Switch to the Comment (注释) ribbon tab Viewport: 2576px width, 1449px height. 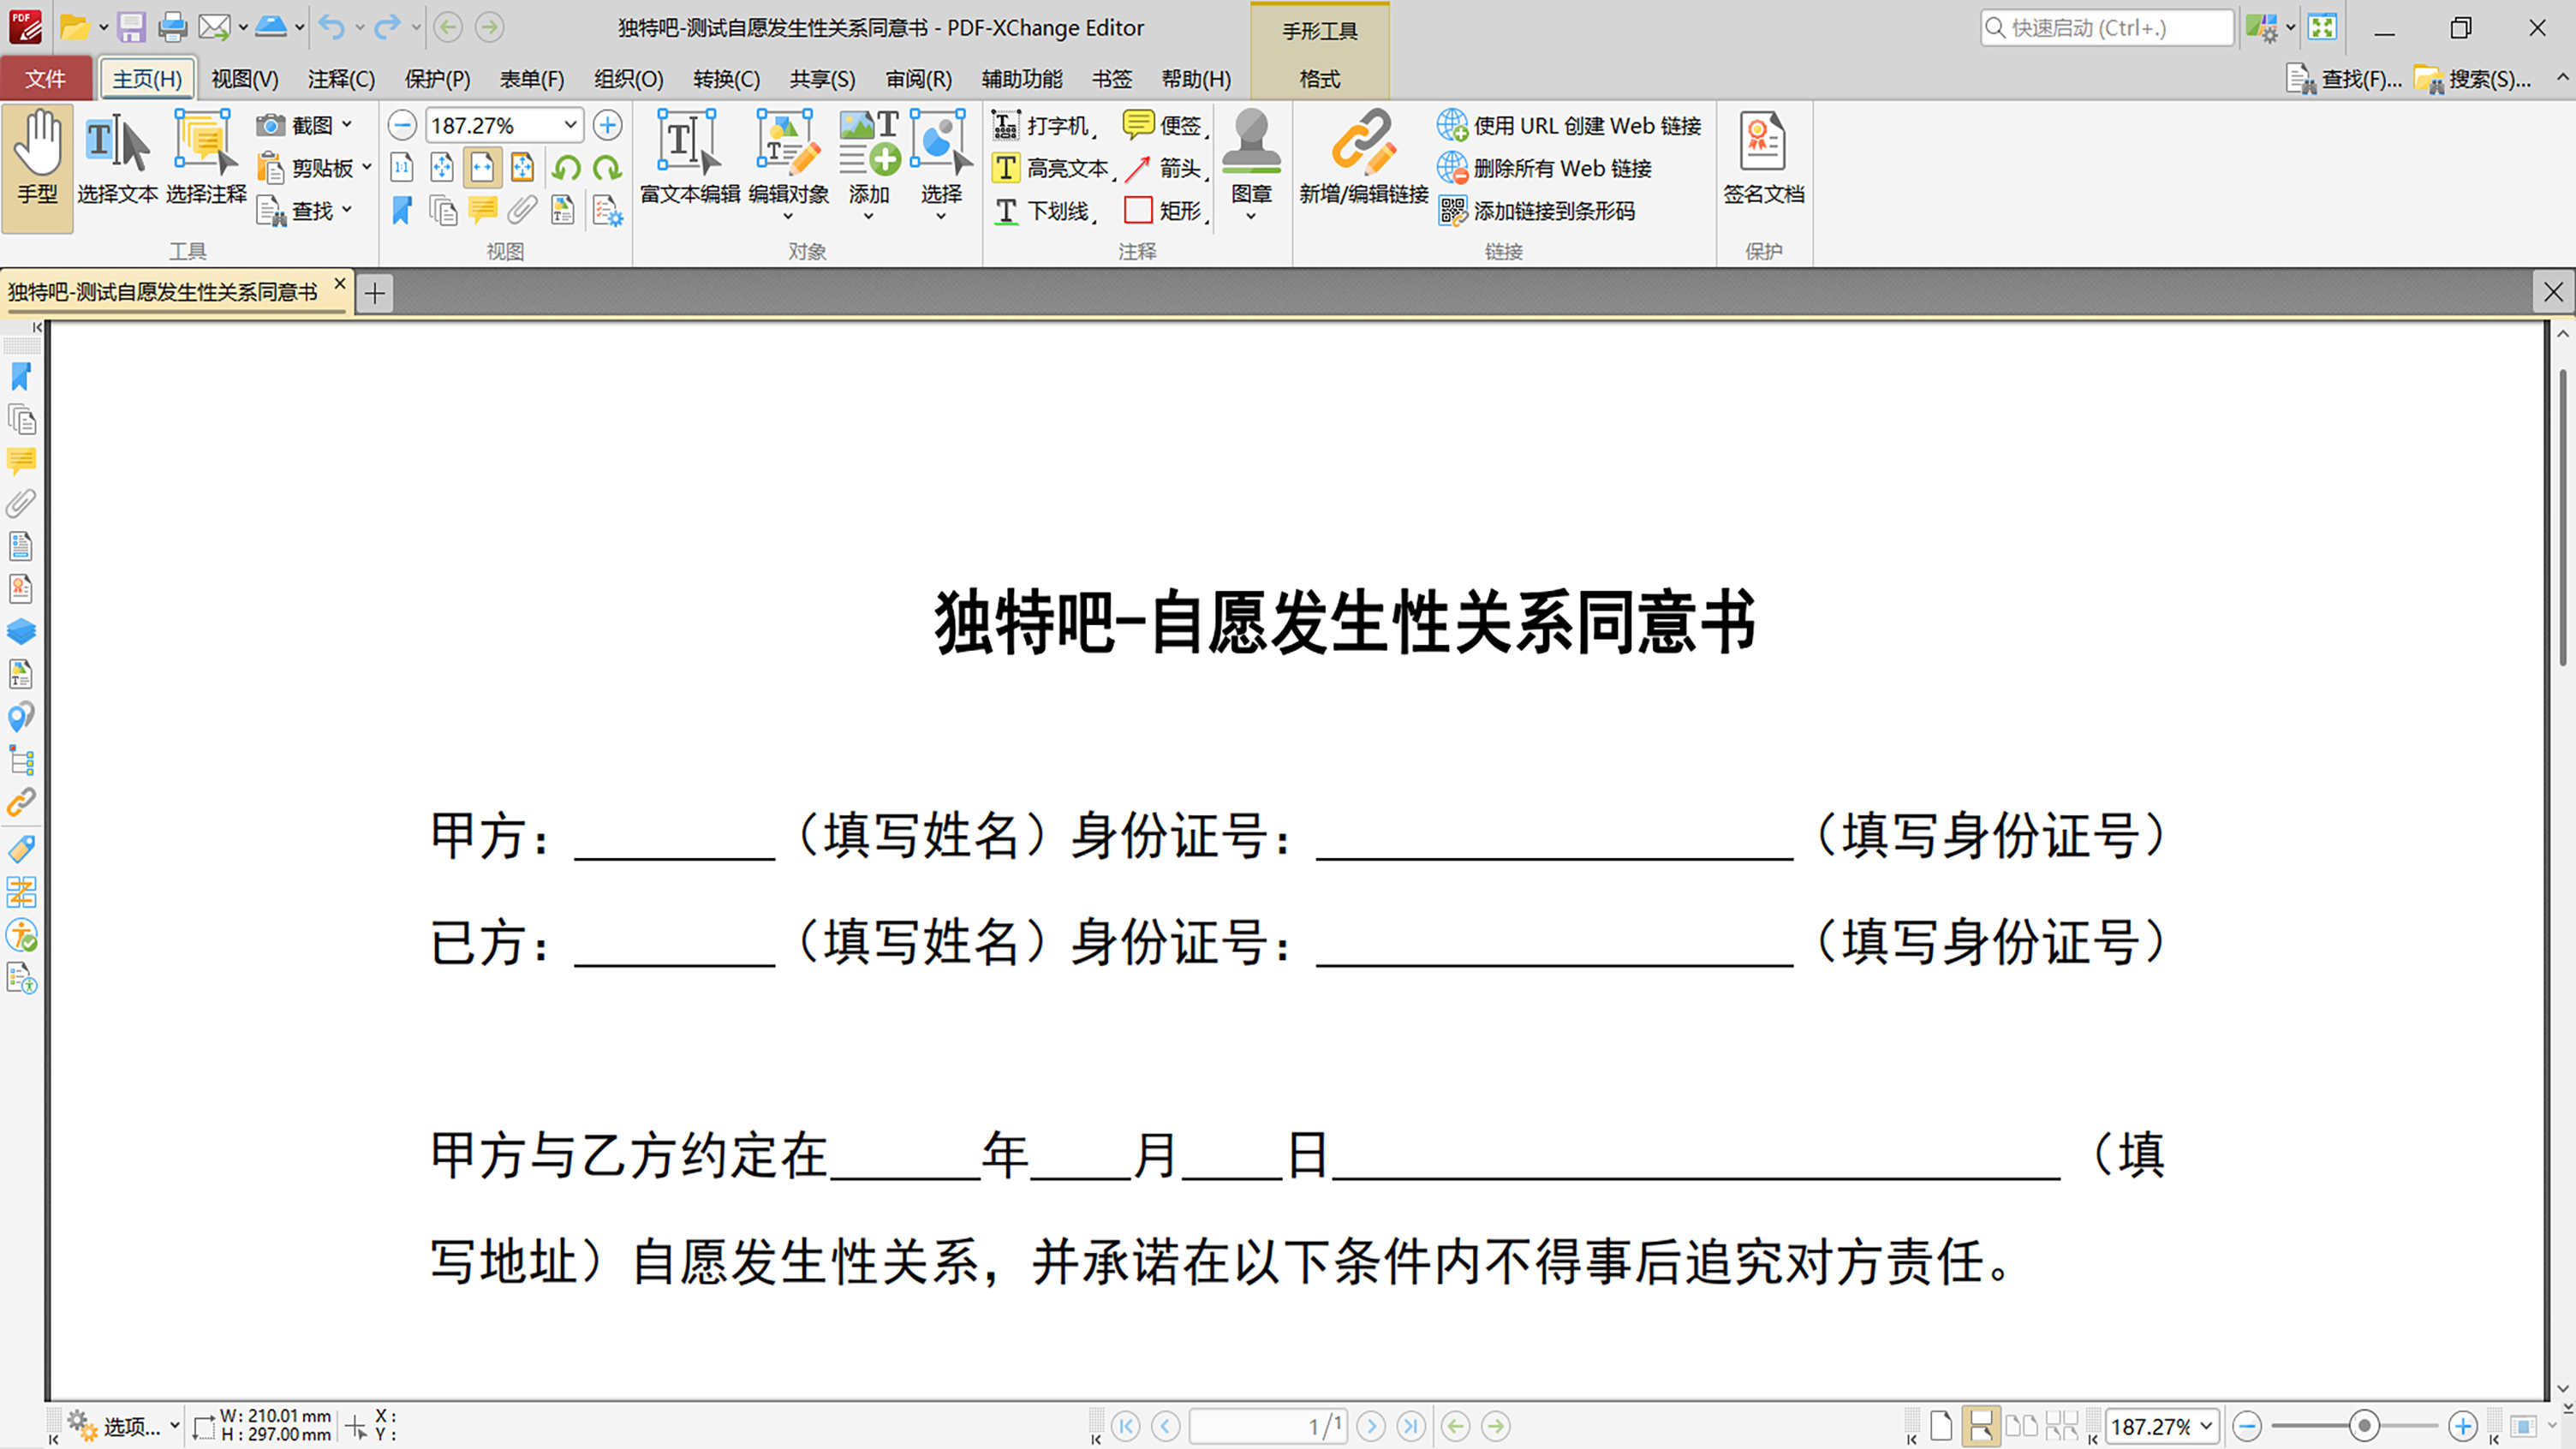click(x=341, y=78)
